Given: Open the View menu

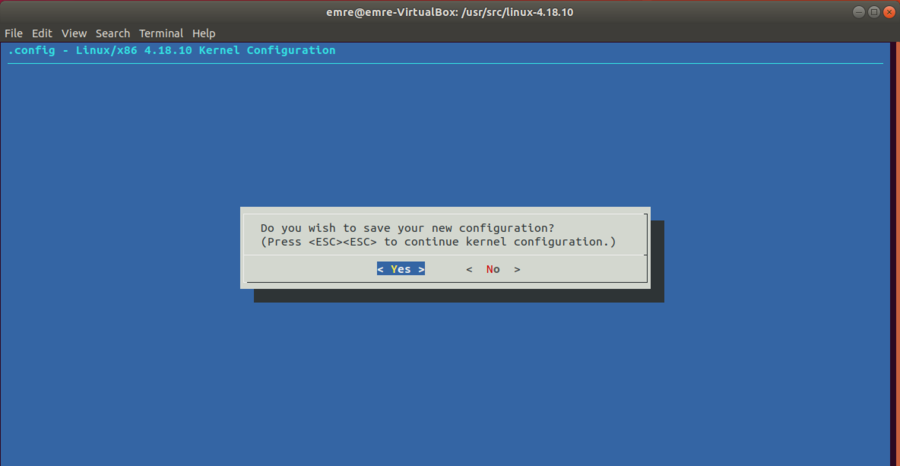Looking at the screenshot, I should coord(74,33).
